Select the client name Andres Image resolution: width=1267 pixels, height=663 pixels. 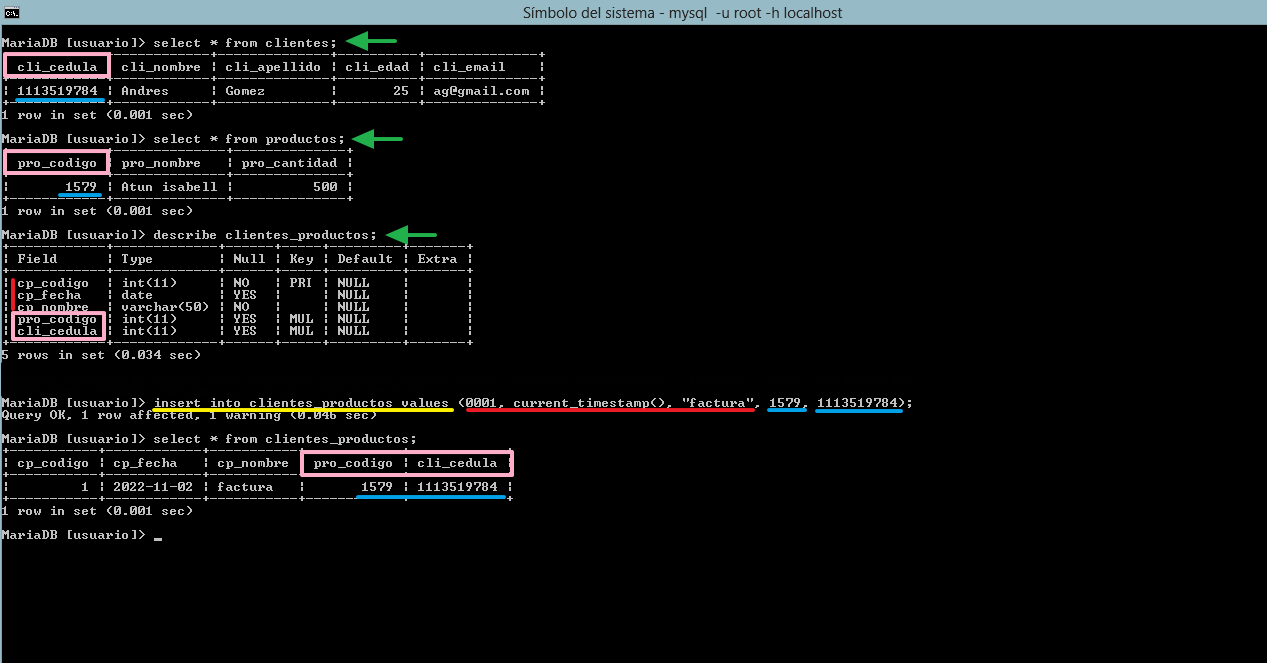point(145,91)
